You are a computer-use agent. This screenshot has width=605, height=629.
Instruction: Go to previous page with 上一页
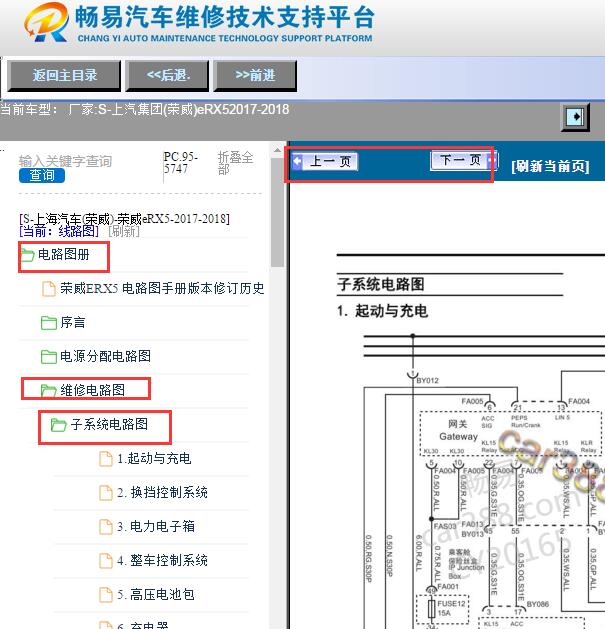coord(325,161)
